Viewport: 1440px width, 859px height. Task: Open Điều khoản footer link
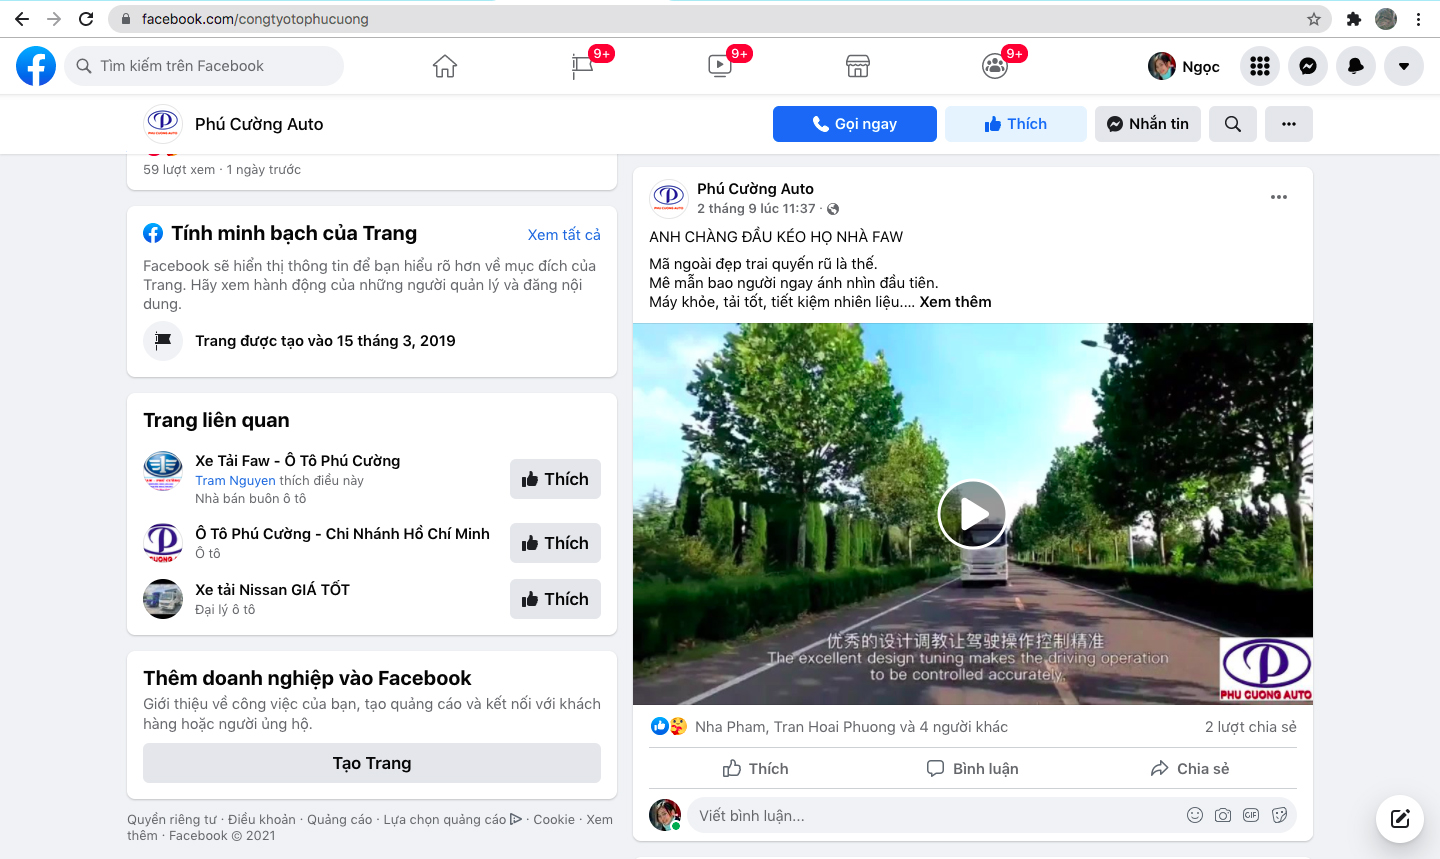pos(262,820)
